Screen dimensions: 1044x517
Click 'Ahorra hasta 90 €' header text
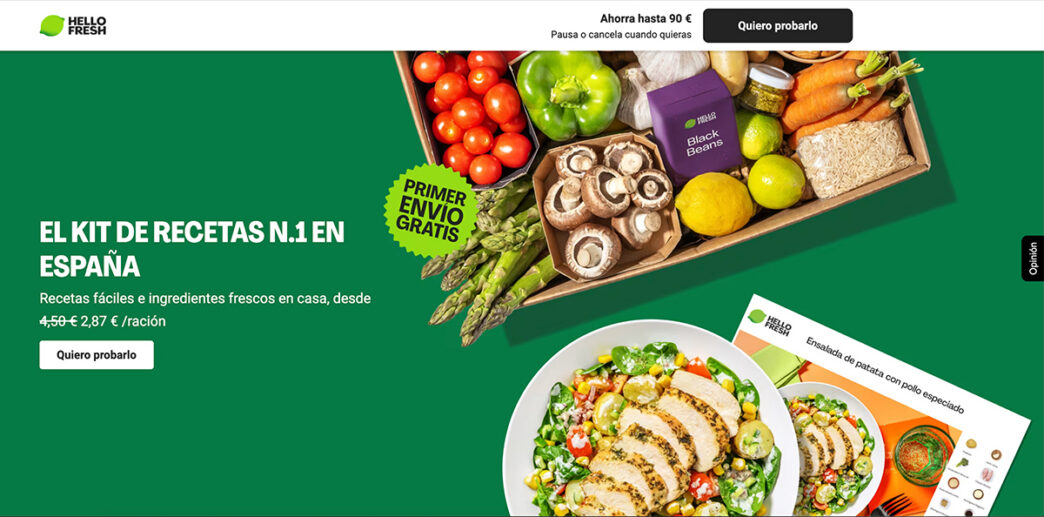645,19
